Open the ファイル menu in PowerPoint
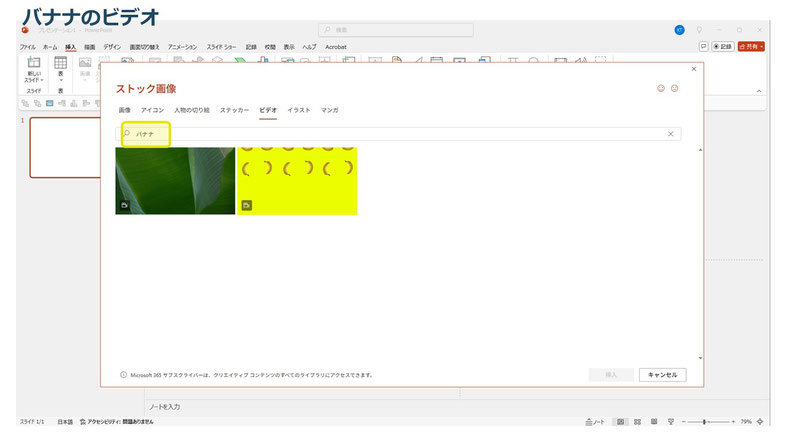This screenshot has height=442, width=785. 28,47
